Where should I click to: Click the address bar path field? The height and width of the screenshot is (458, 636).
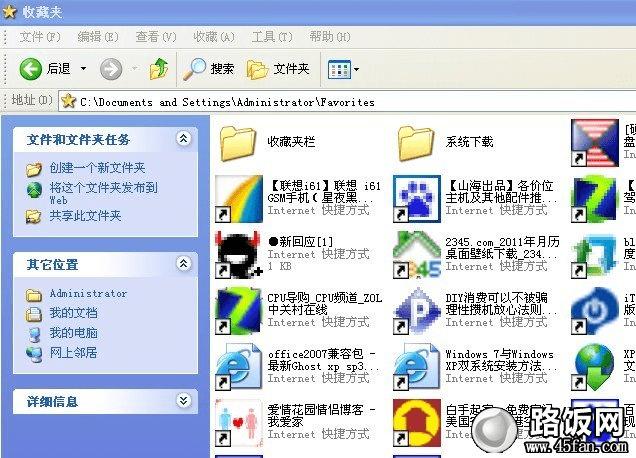347,101
